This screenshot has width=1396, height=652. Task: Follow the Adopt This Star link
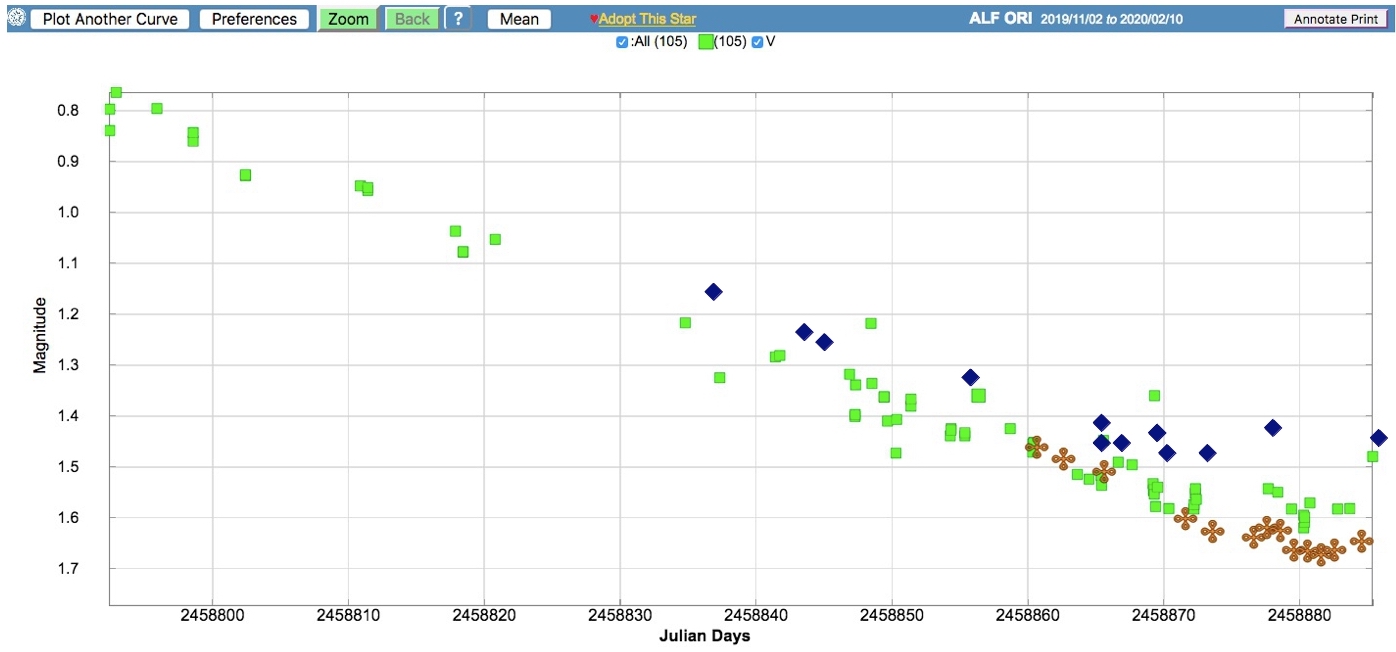647,19
